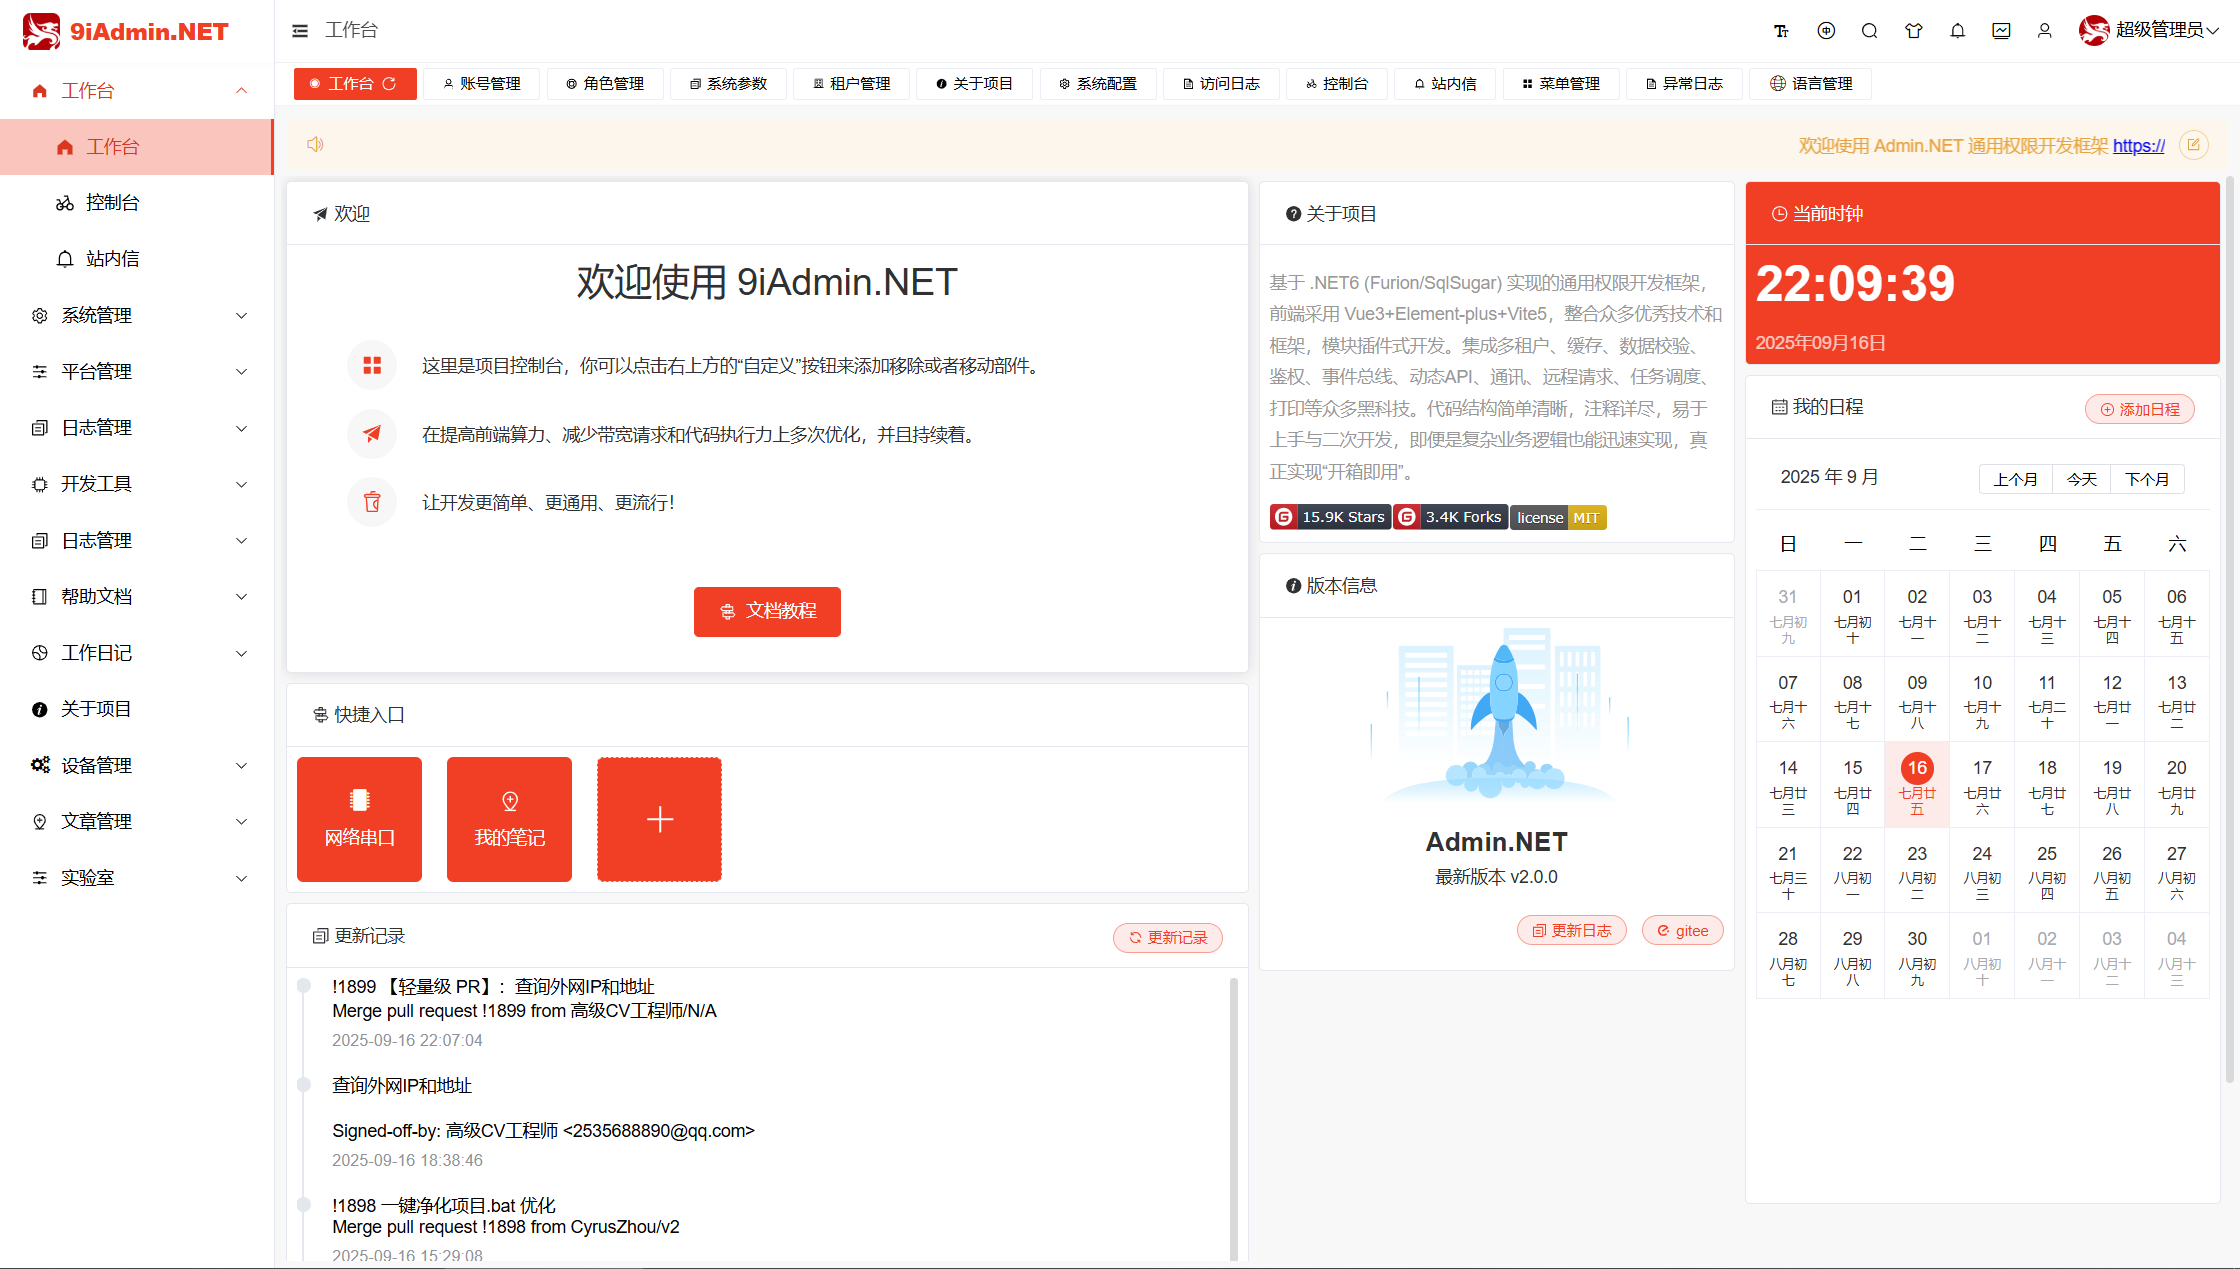Image resolution: width=2240 pixels, height=1269 pixels.
Task: Click the sidebar collapse hamburger icon
Action: (299, 30)
